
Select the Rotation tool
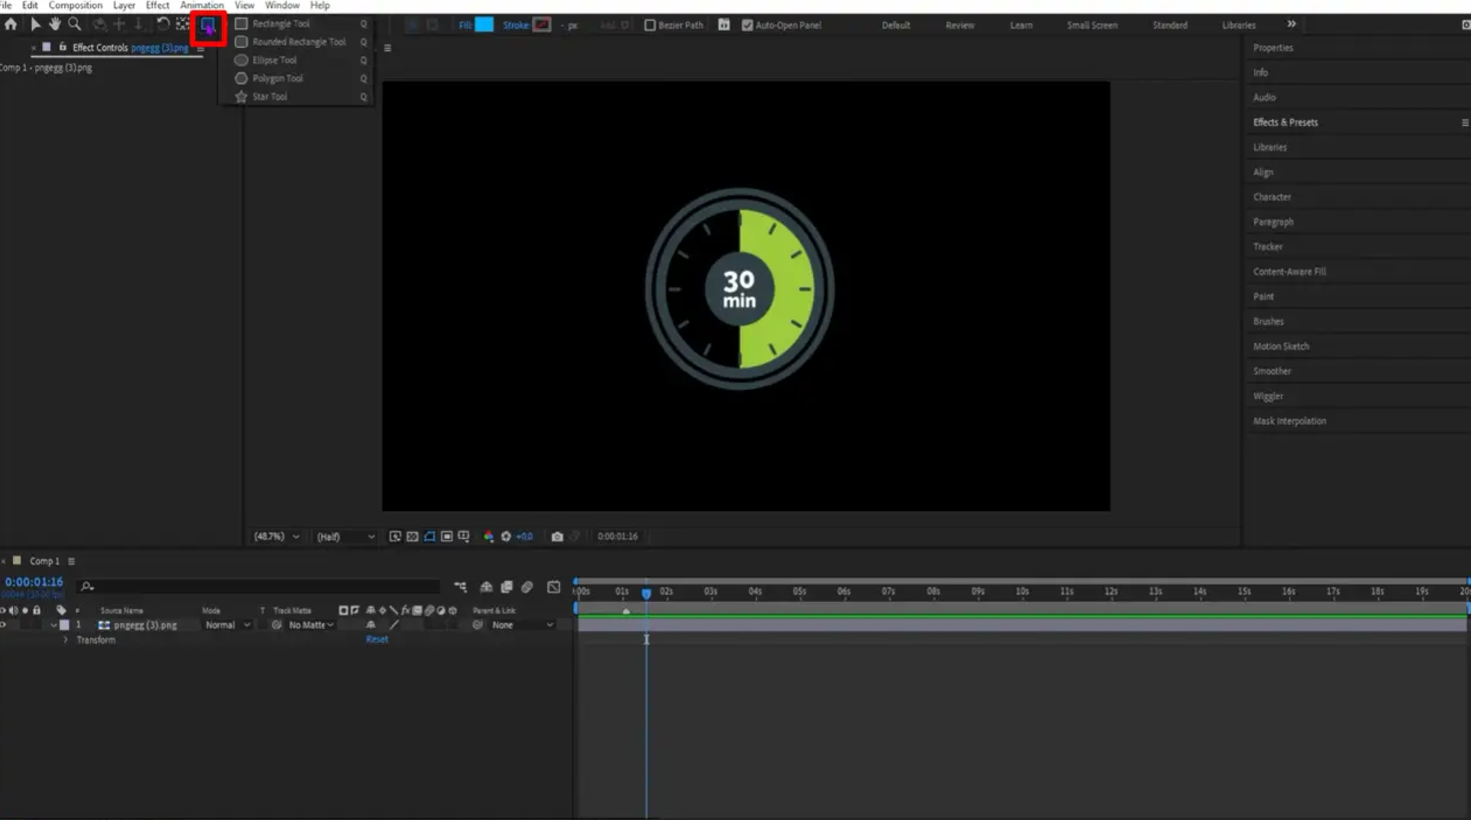click(163, 24)
